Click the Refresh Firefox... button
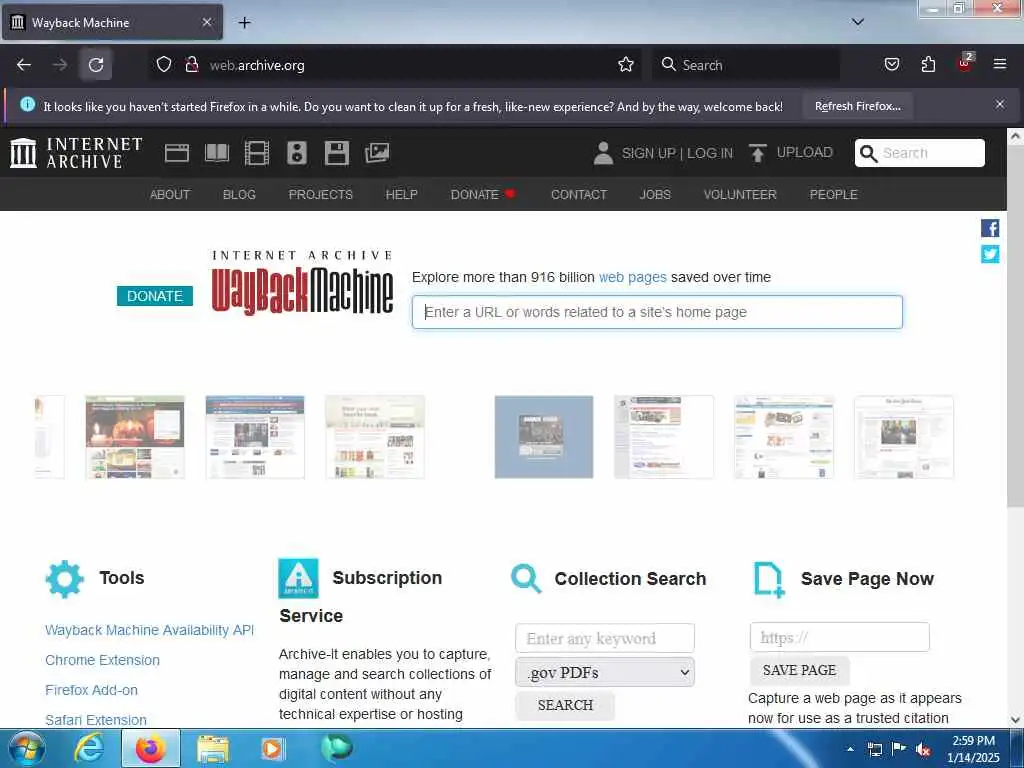The height and width of the screenshot is (768, 1024). tap(857, 106)
